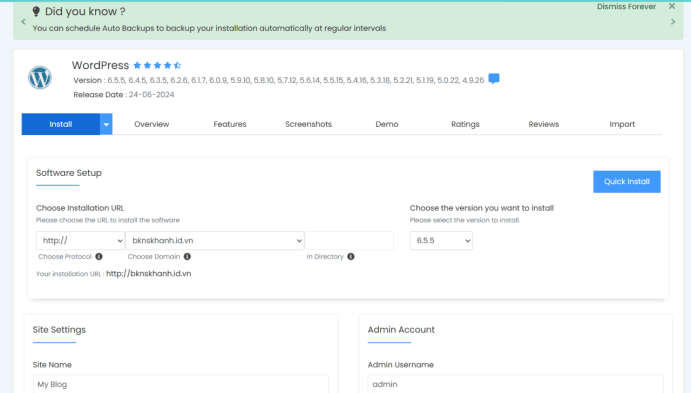Click the lightbulb icon beside Did you know

pyautogui.click(x=36, y=11)
